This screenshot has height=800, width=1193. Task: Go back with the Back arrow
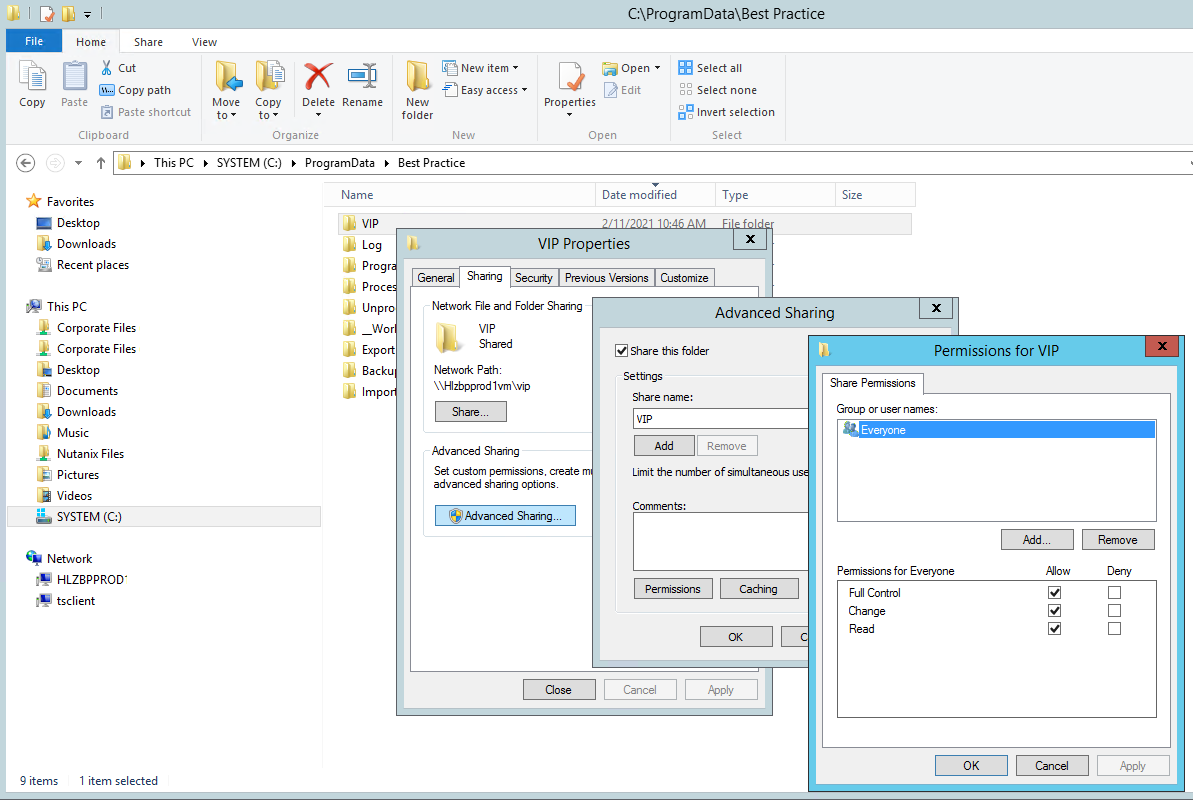tap(25, 163)
